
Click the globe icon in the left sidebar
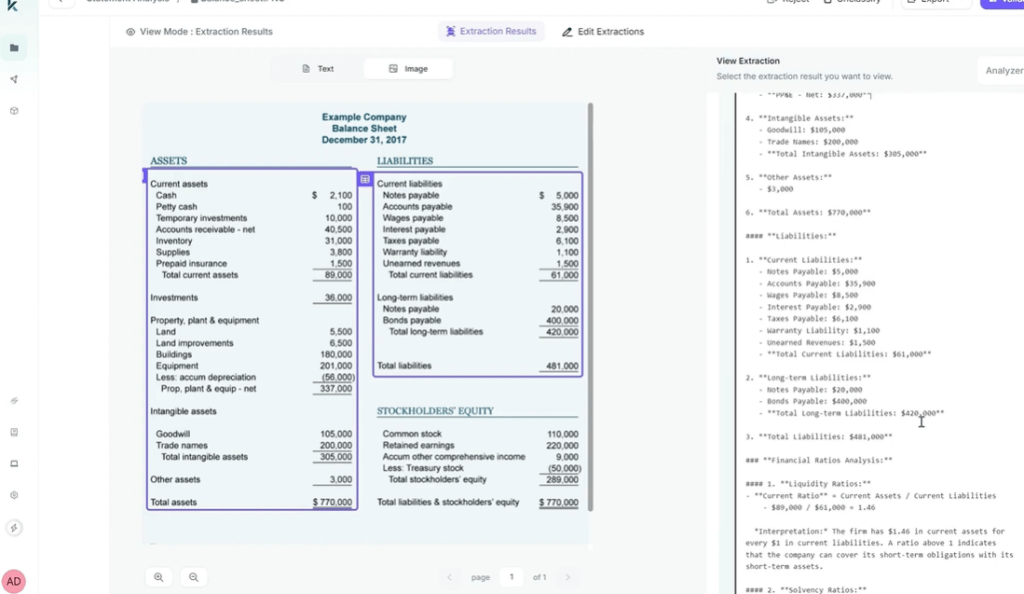tap(14, 112)
